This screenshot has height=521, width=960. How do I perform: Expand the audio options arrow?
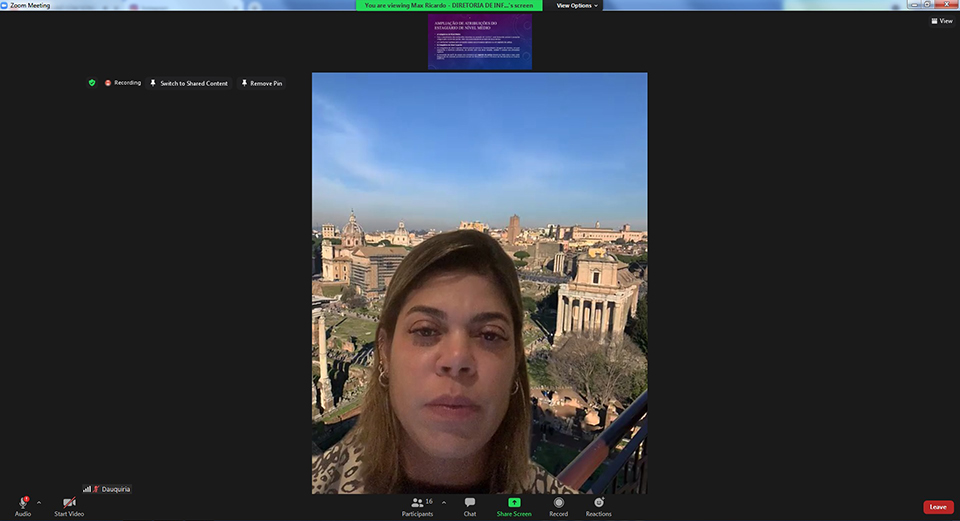39,502
